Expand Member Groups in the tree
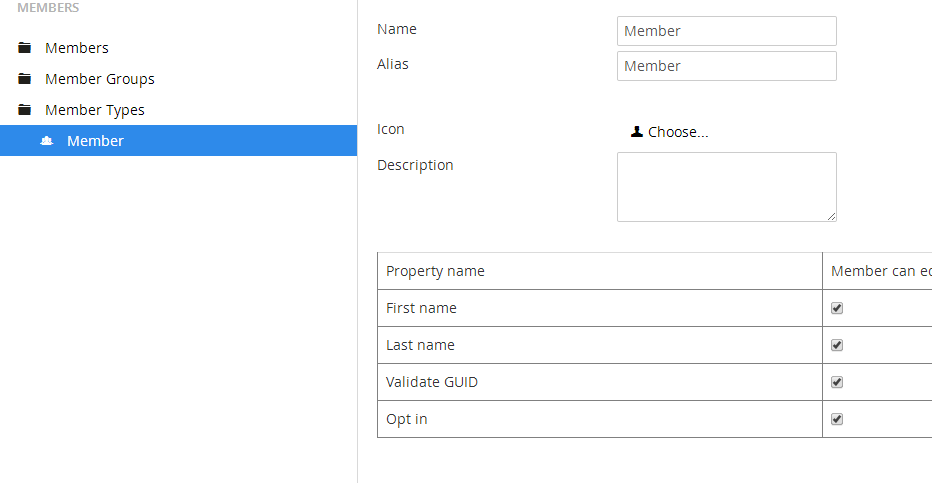932x483 pixels. pyautogui.click(x=100, y=79)
